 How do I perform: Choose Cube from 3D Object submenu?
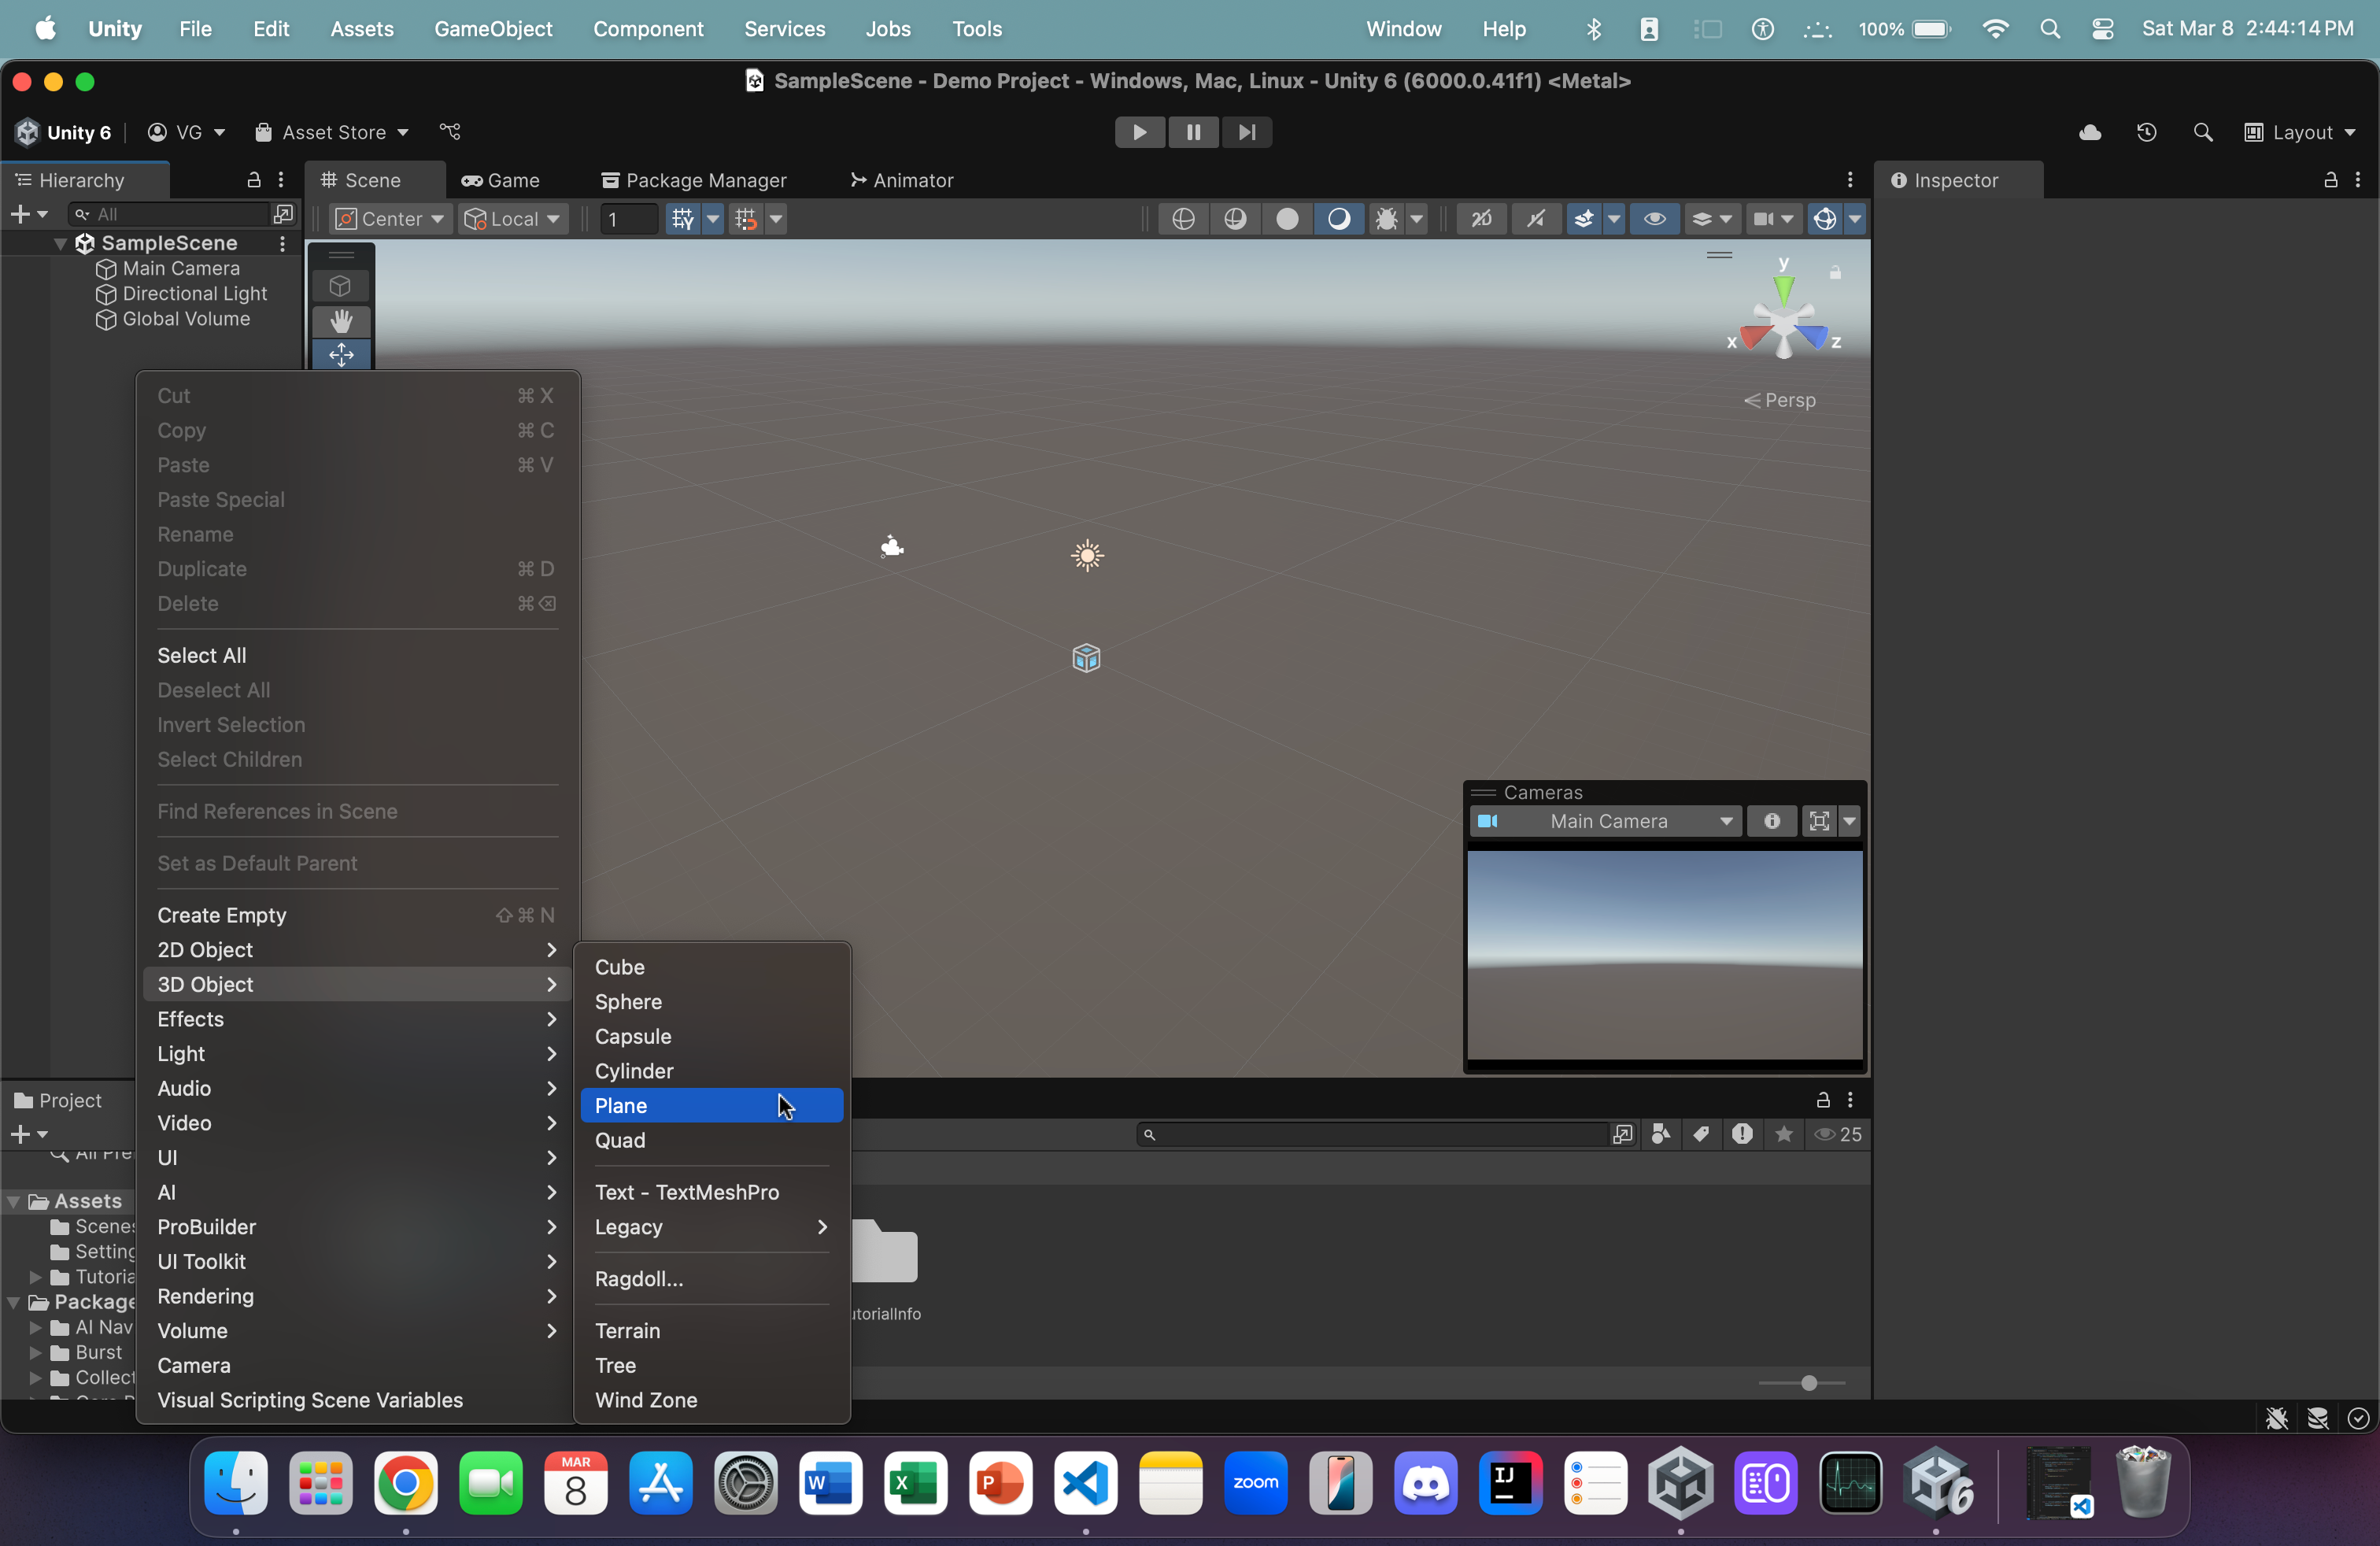point(711,967)
